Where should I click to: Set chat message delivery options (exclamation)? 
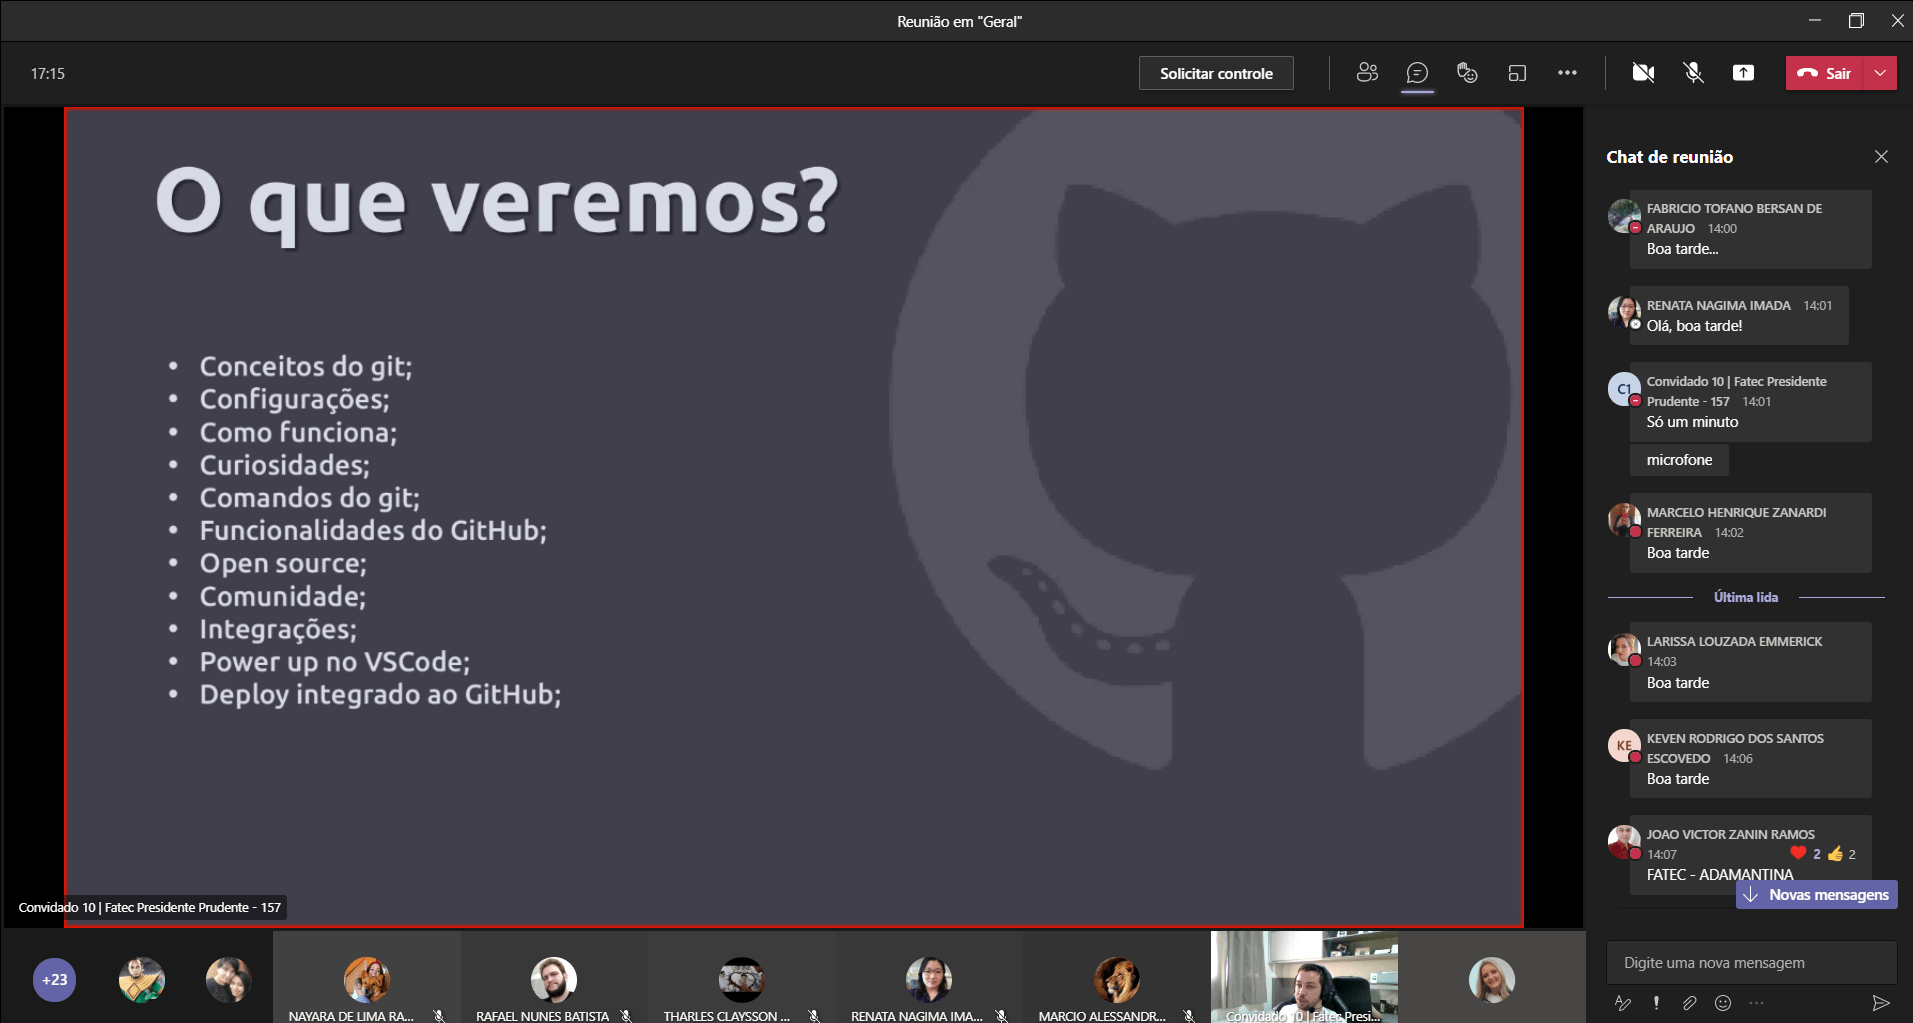pyautogui.click(x=1656, y=1003)
